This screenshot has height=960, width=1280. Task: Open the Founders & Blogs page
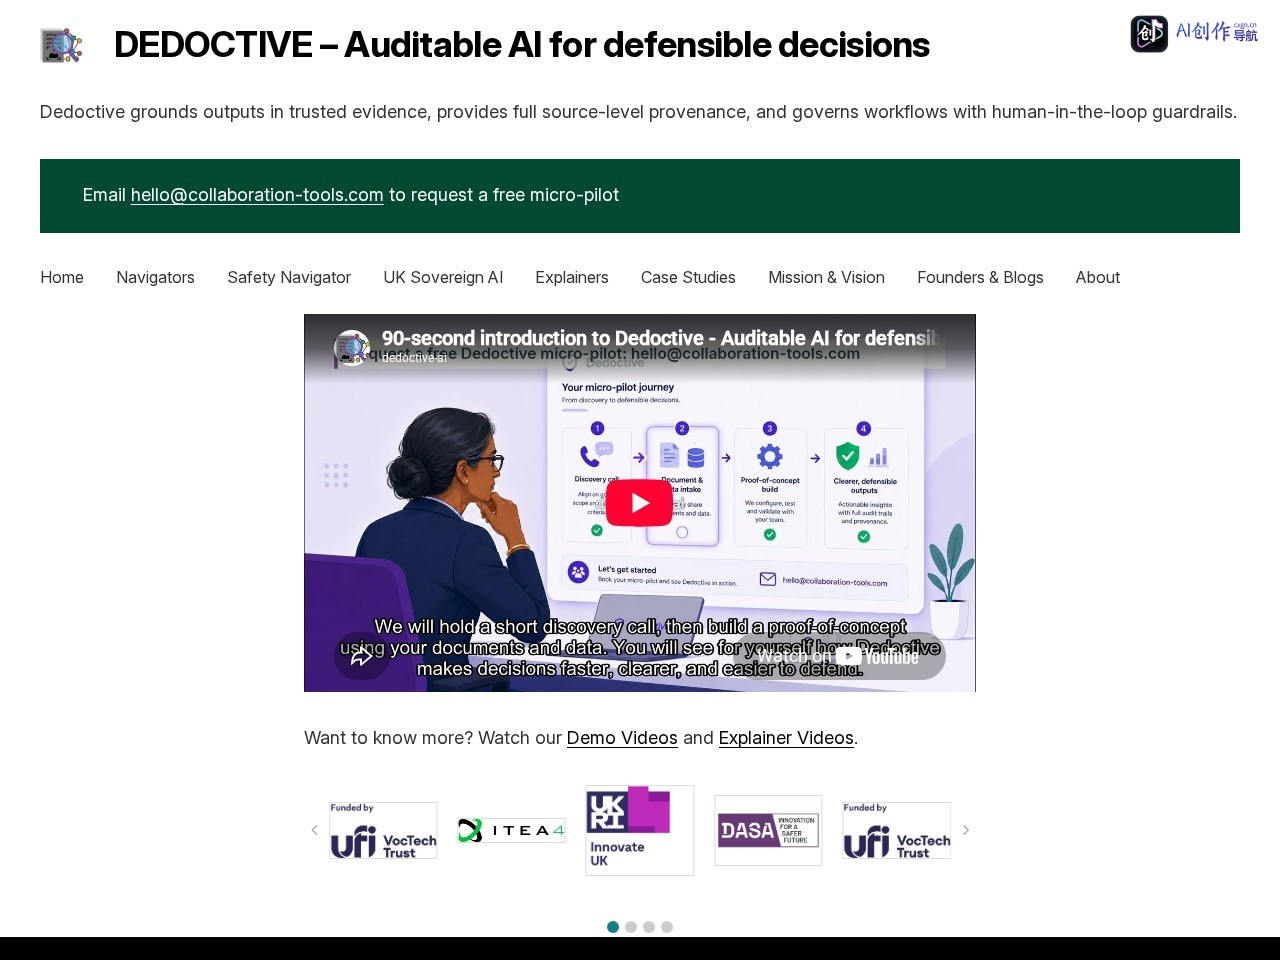click(x=980, y=277)
